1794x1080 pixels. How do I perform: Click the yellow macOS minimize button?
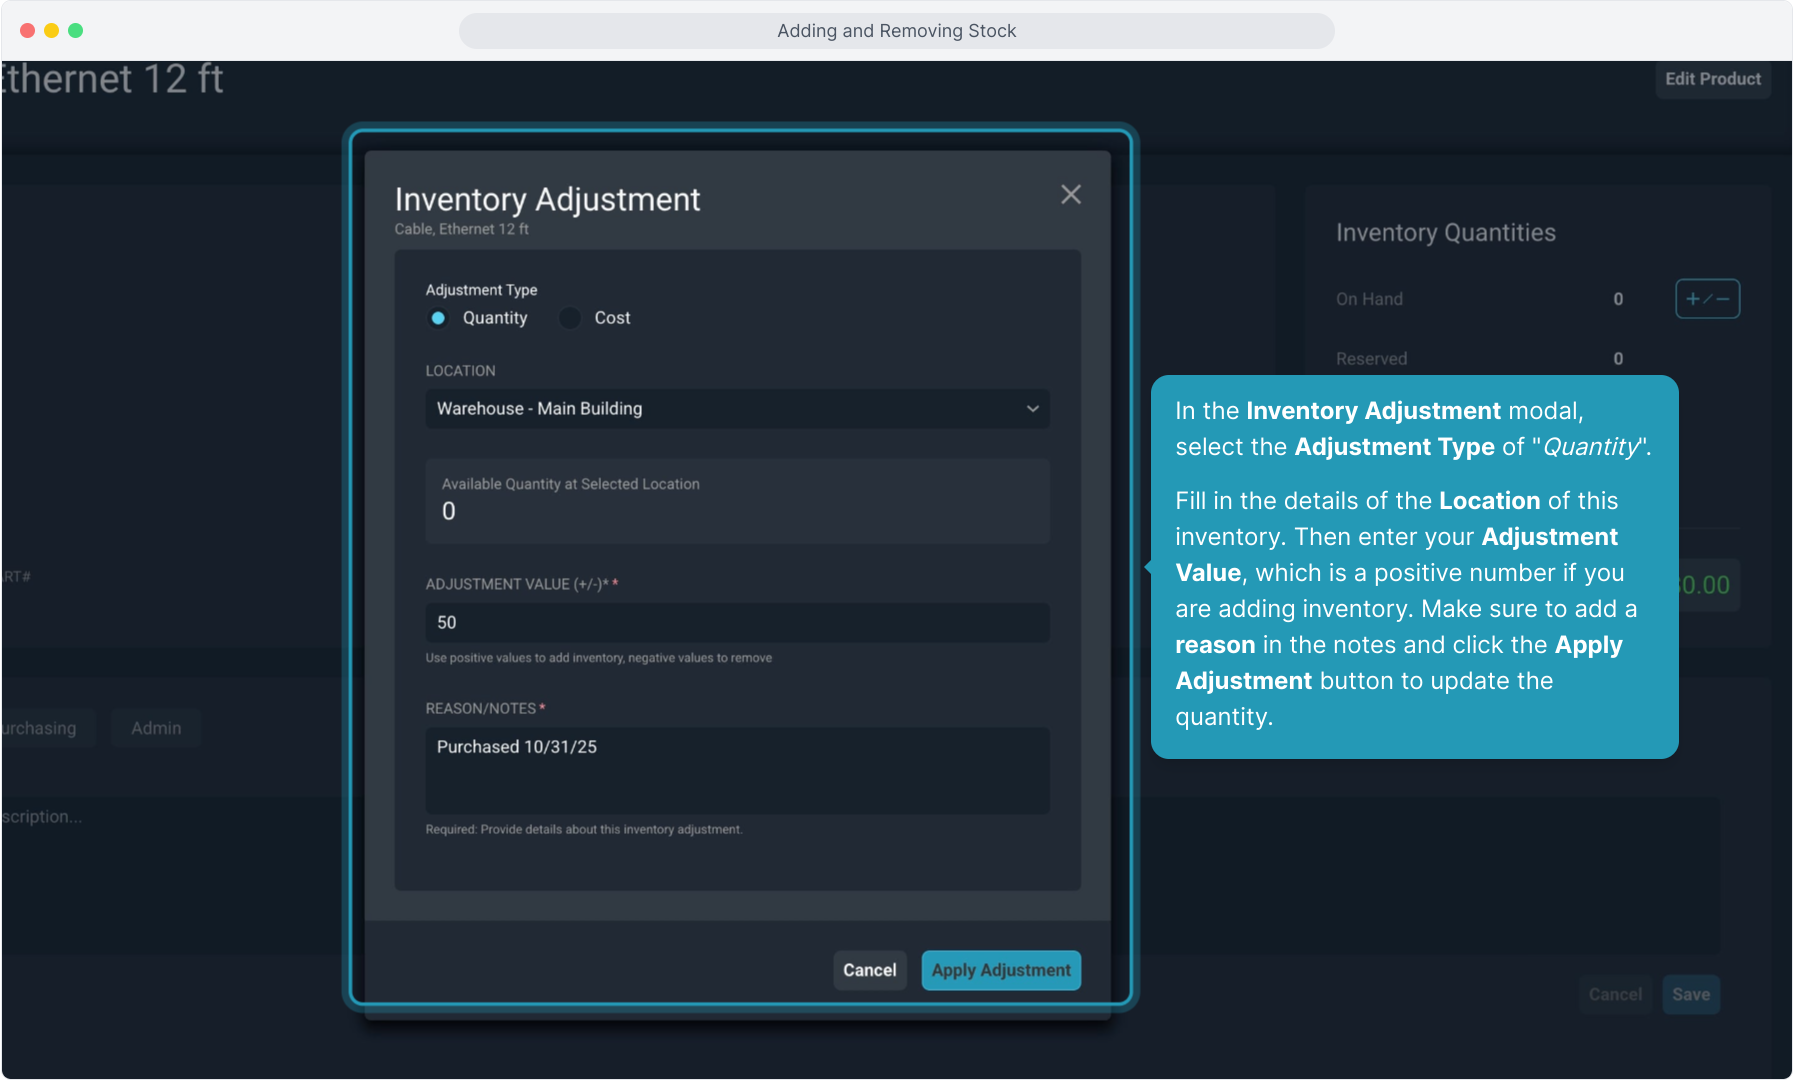pos(51,31)
